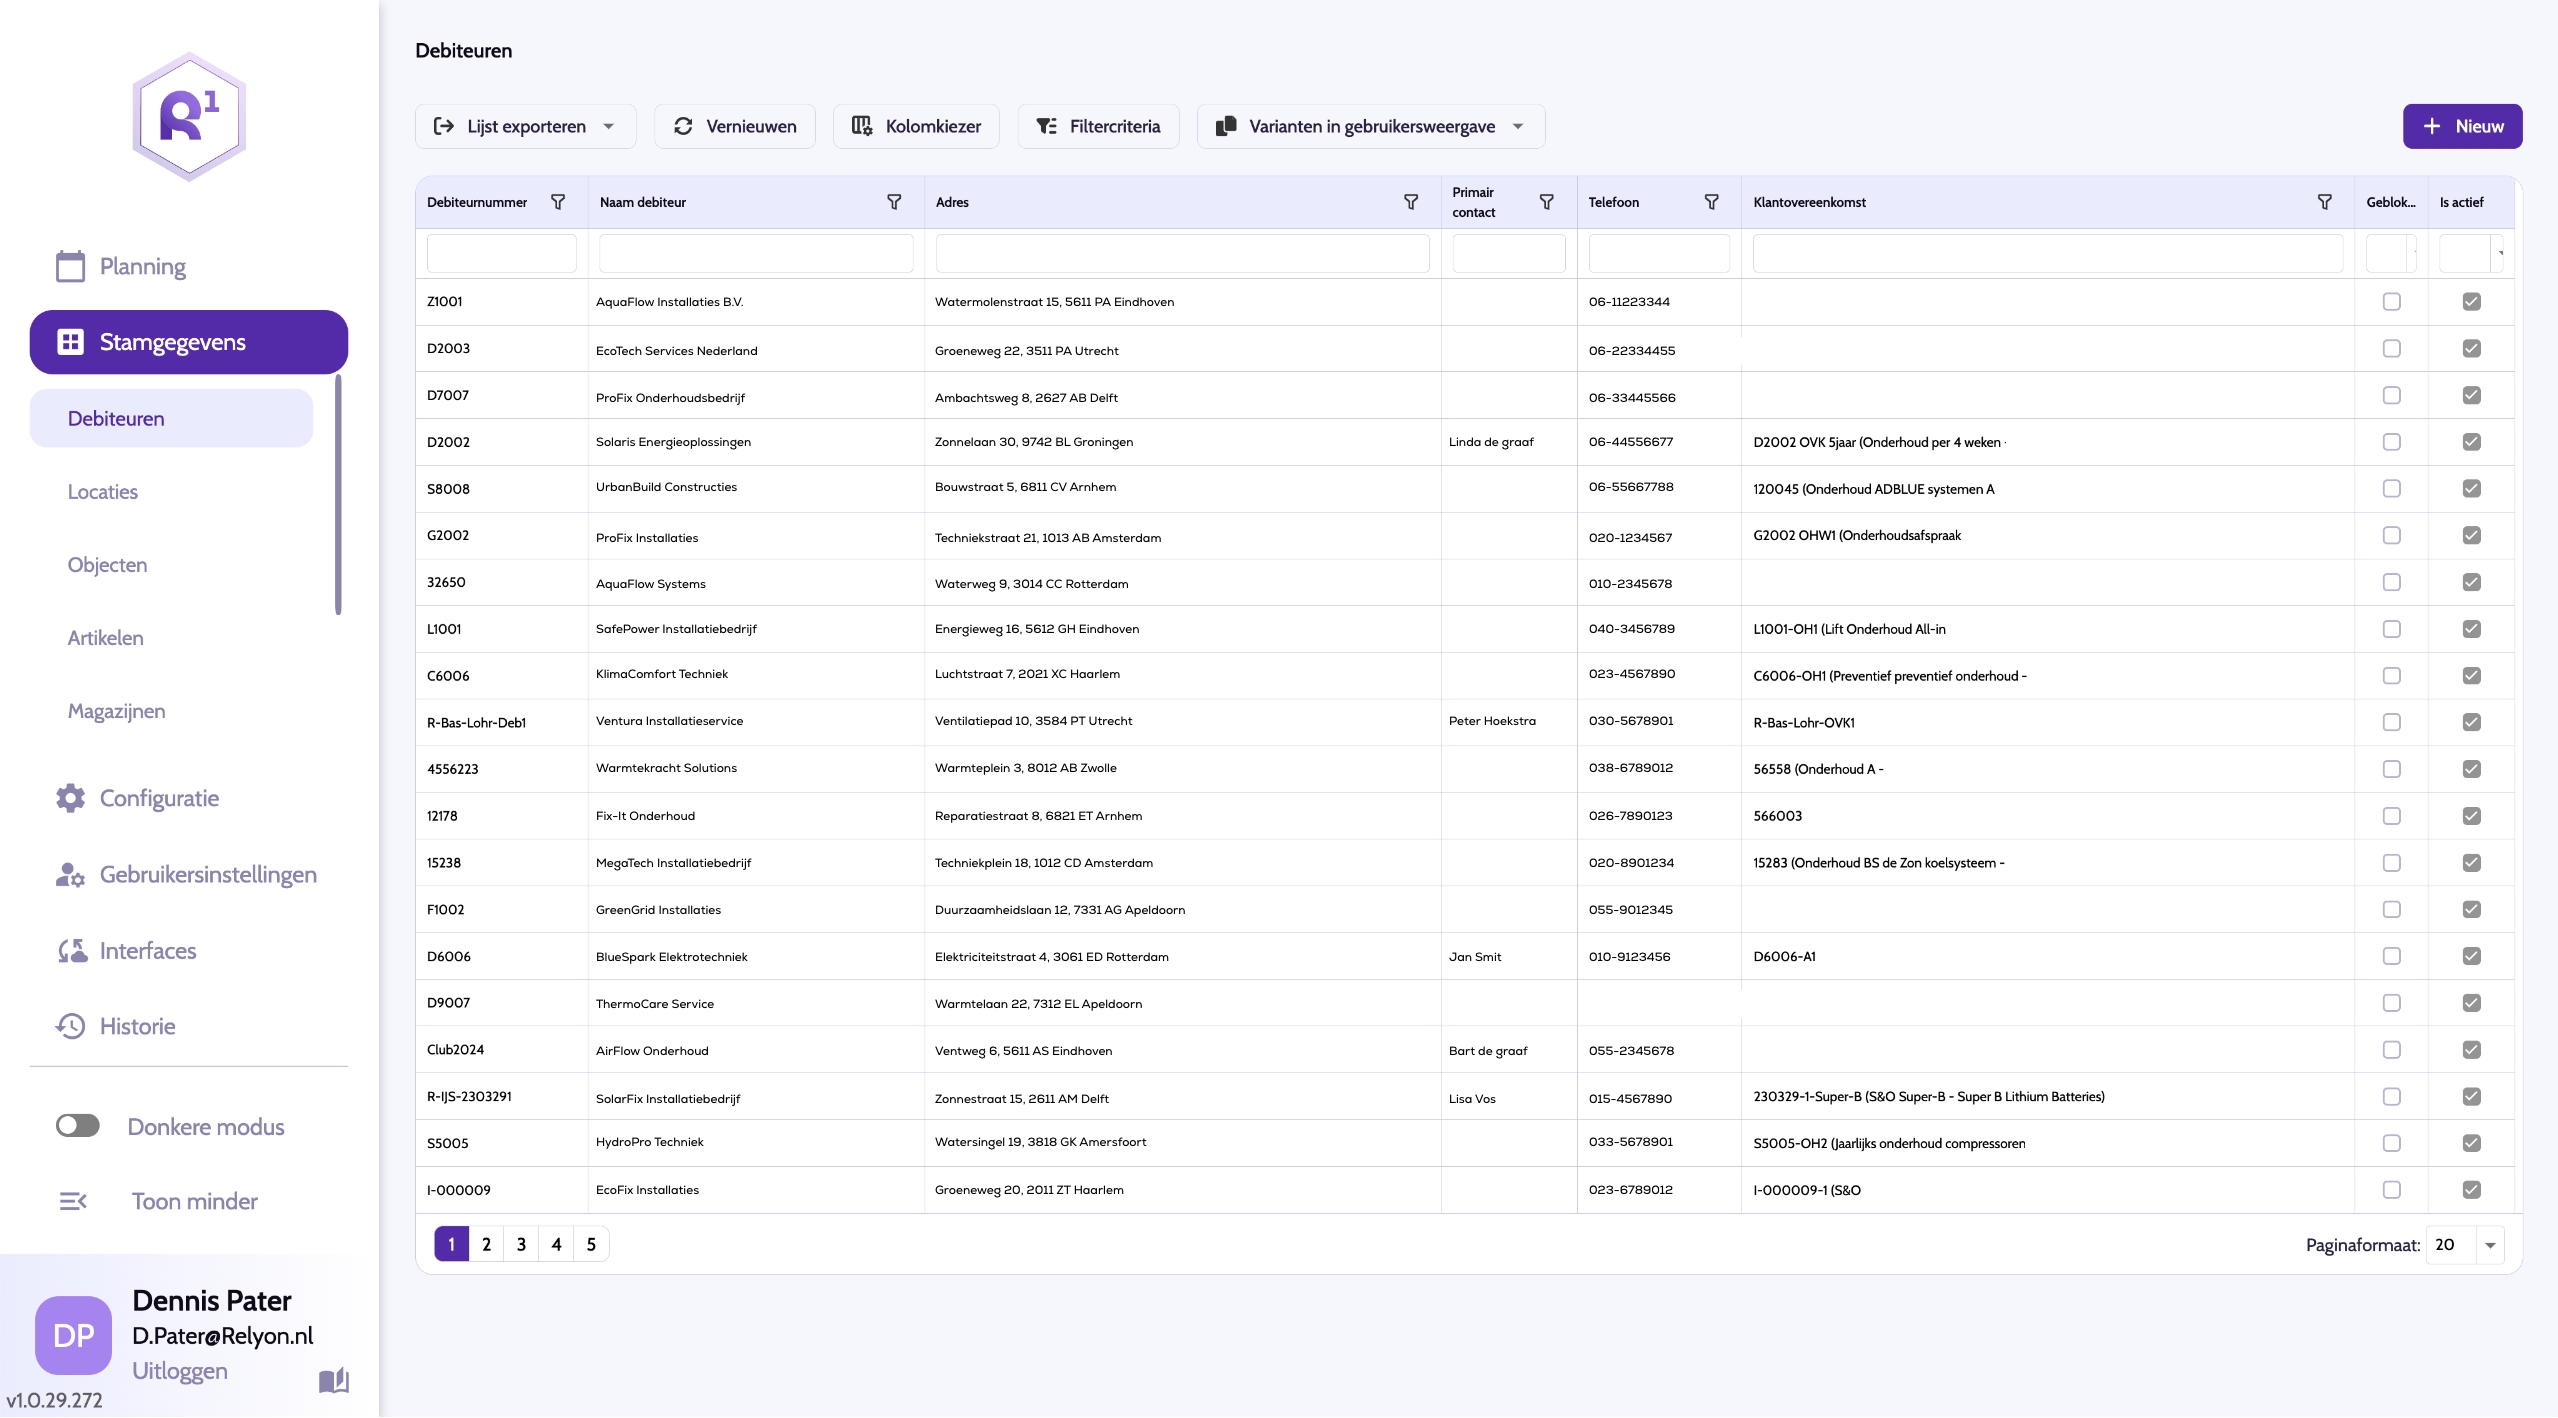Click the filter icon on Debiteurnummer column
This screenshot has width=2558, height=1418.
point(558,202)
